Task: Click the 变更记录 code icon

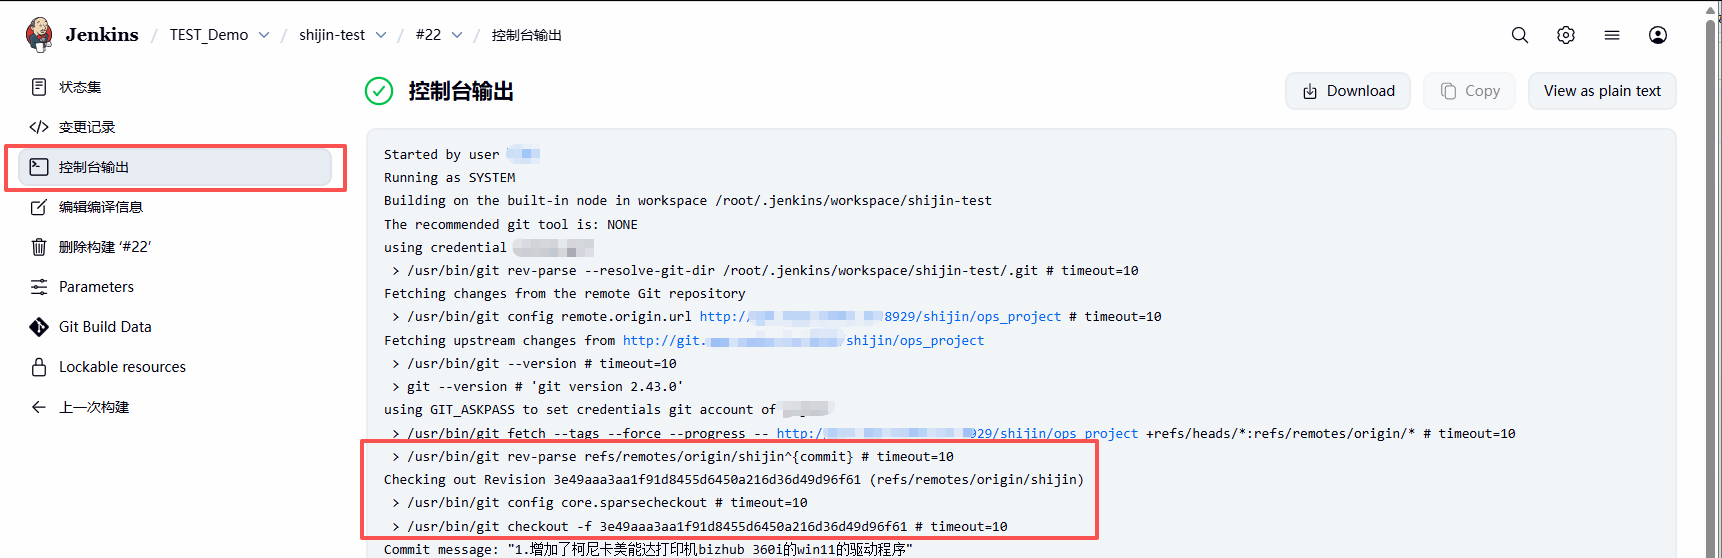Action: coord(39,127)
